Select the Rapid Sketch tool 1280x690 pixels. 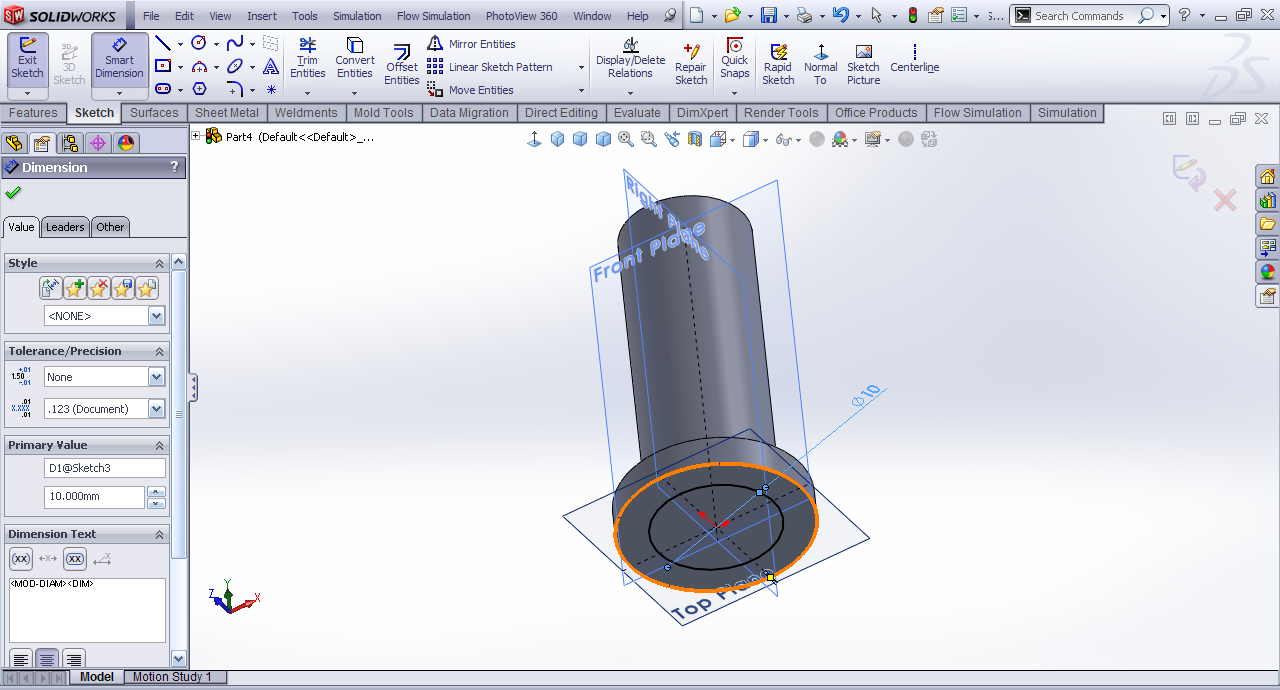[x=778, y=66]
